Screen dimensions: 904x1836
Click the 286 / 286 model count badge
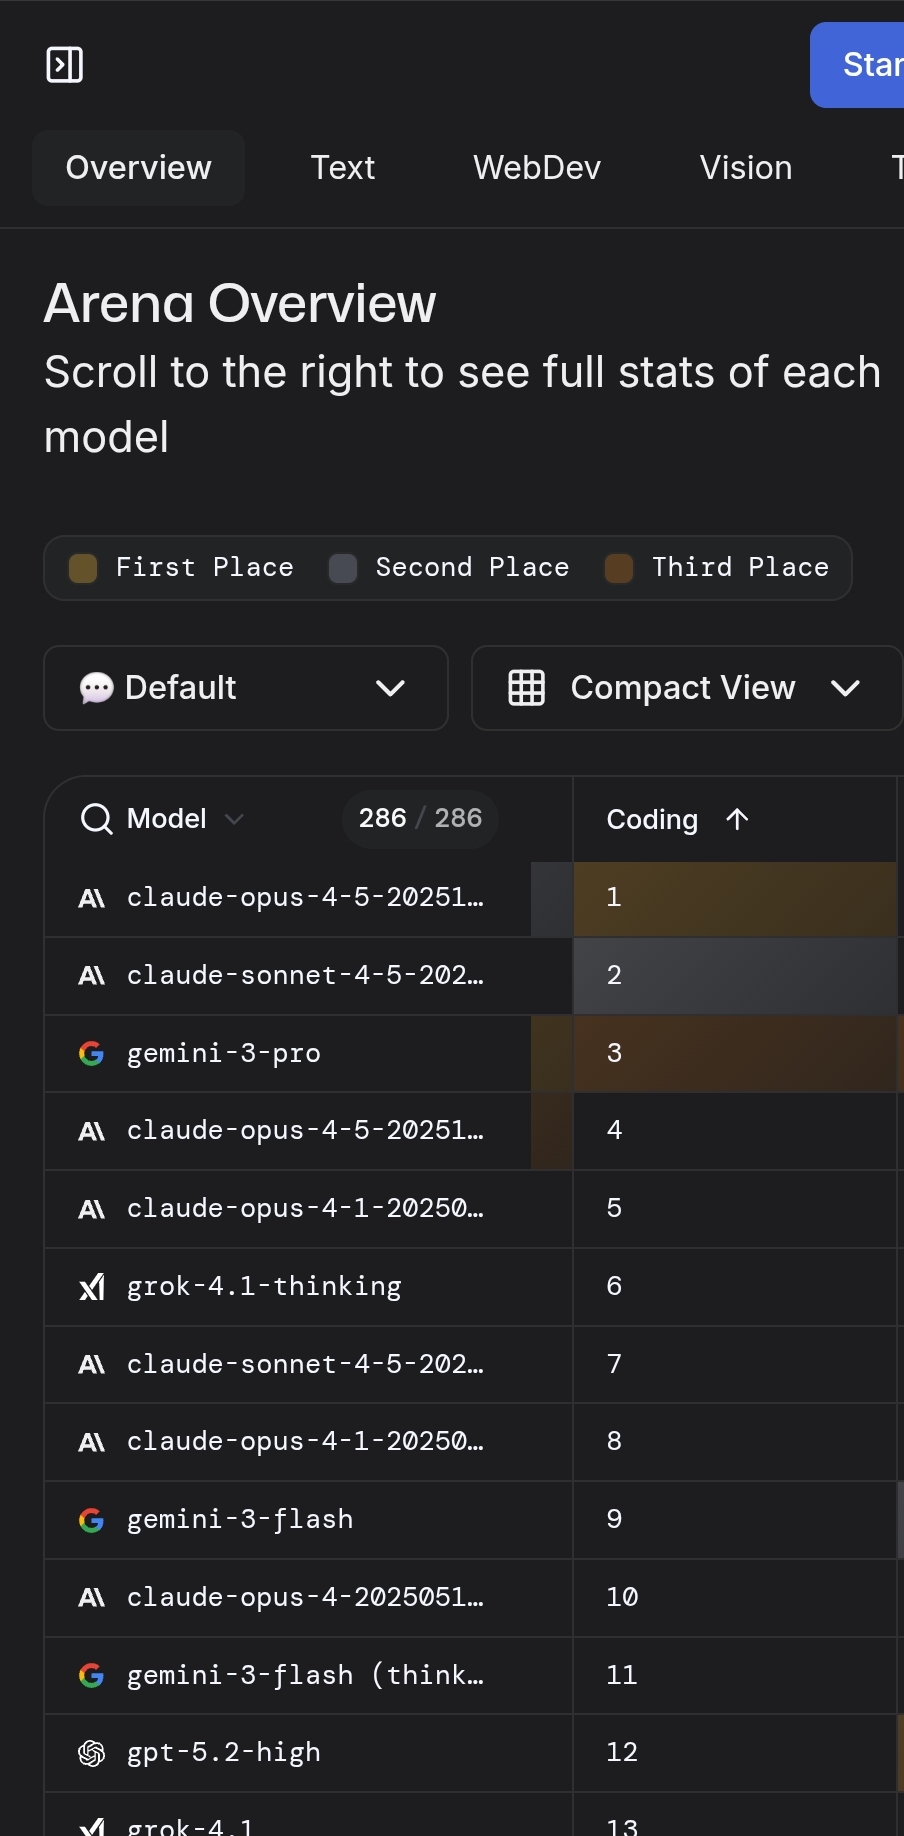pyautogui.click(x=420, y=819)
